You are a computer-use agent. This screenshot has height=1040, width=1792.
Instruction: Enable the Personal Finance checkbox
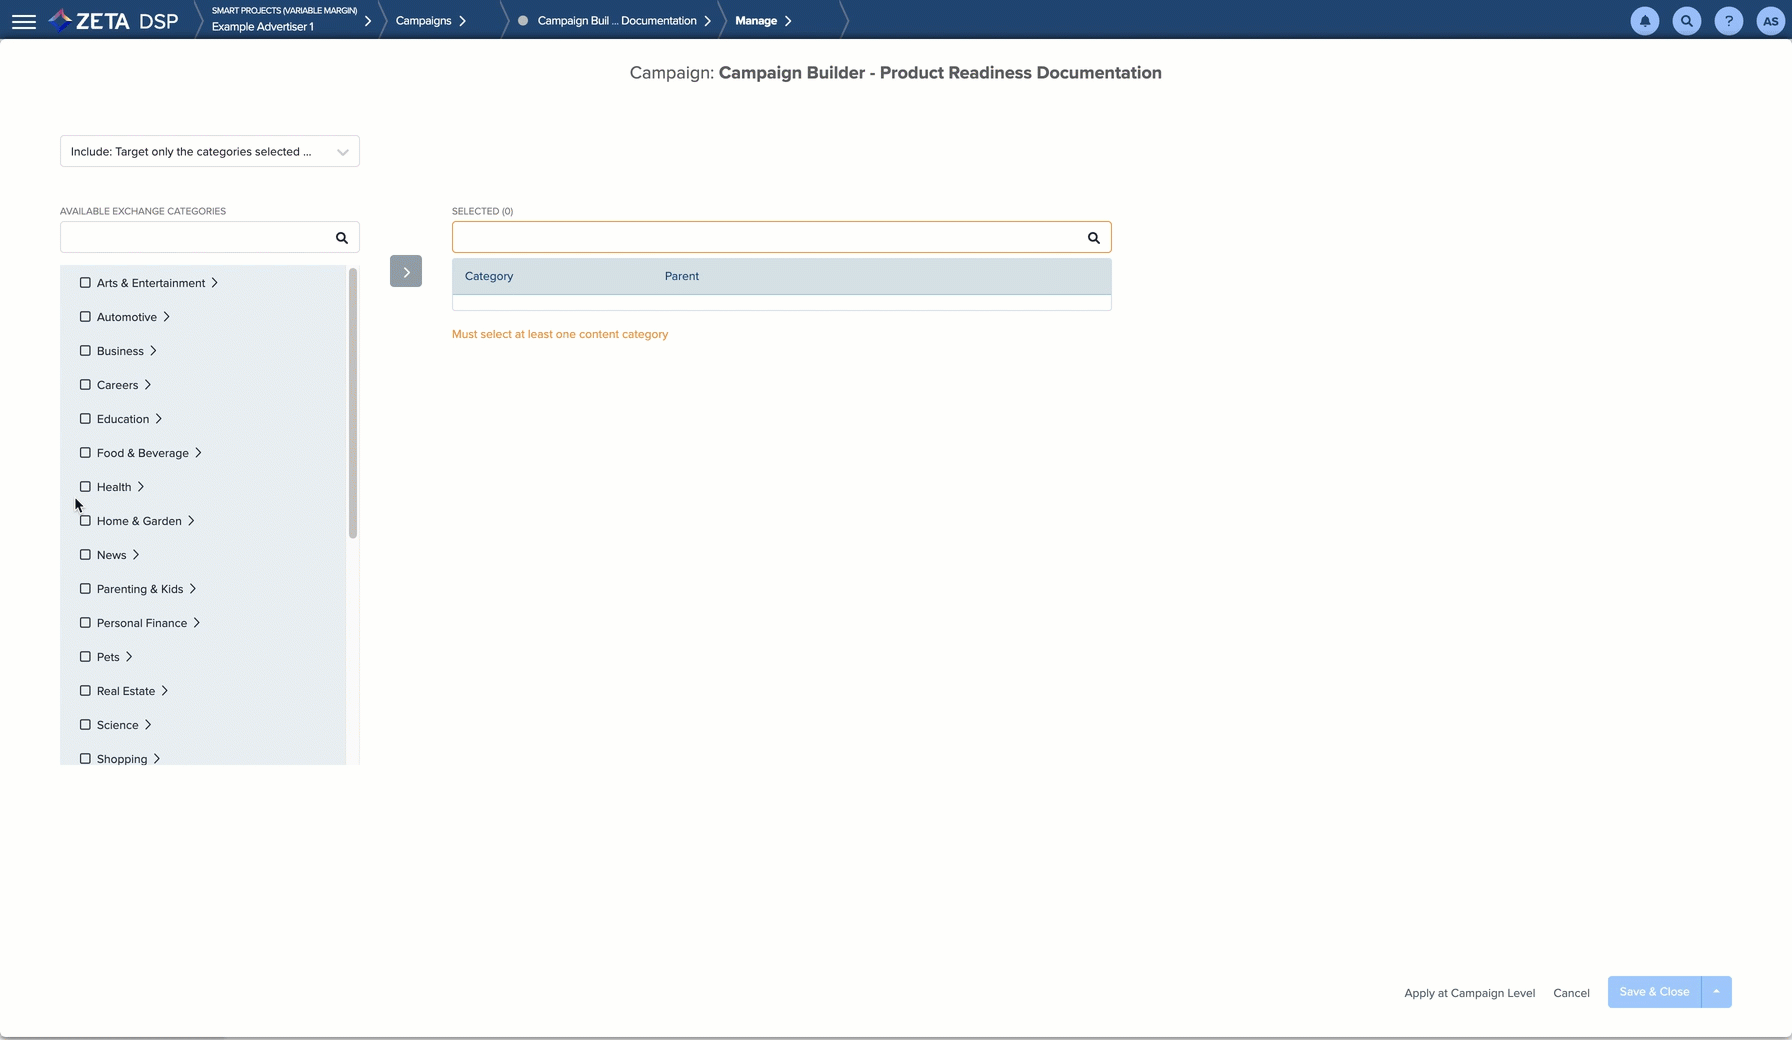[85, 623]
